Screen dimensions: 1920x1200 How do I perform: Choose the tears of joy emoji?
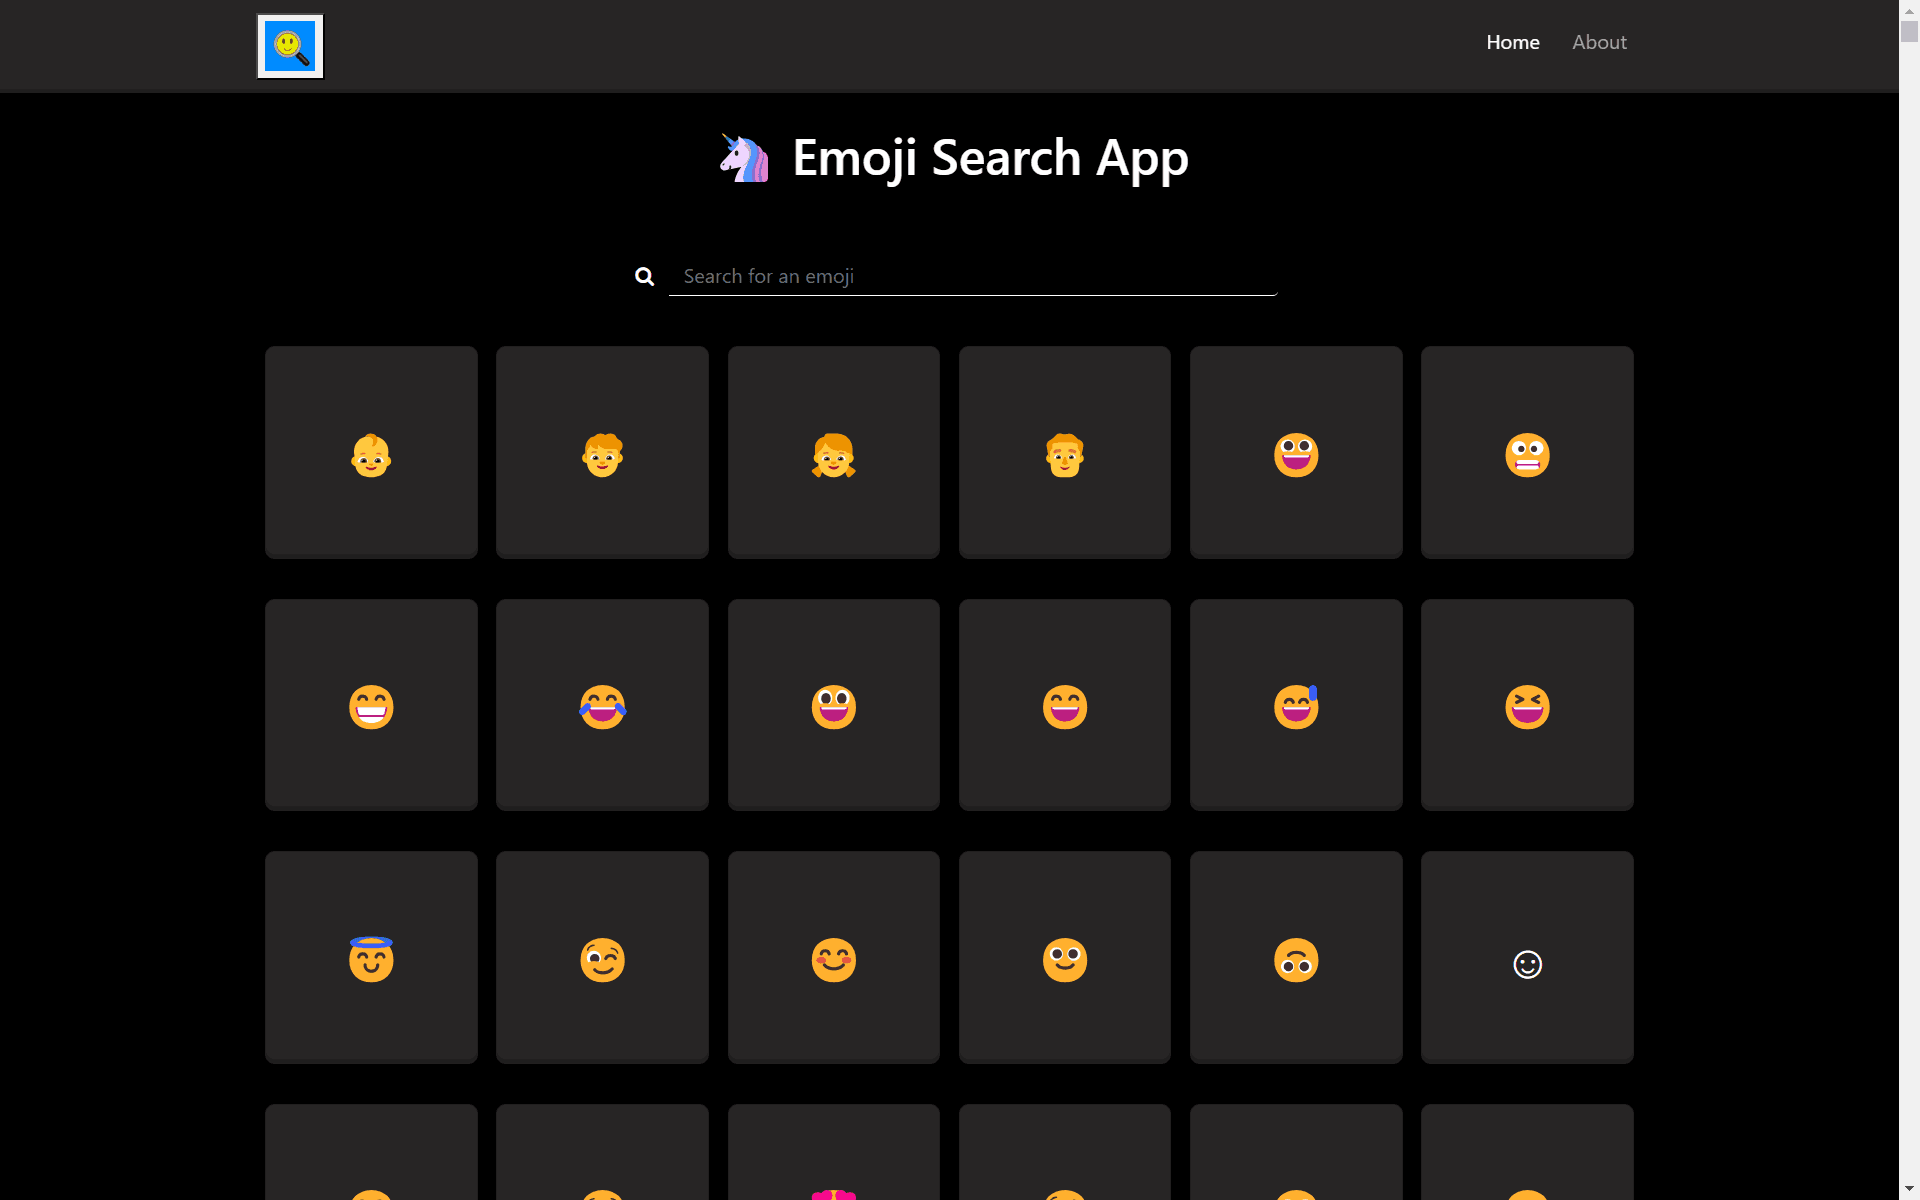(602, 705)
